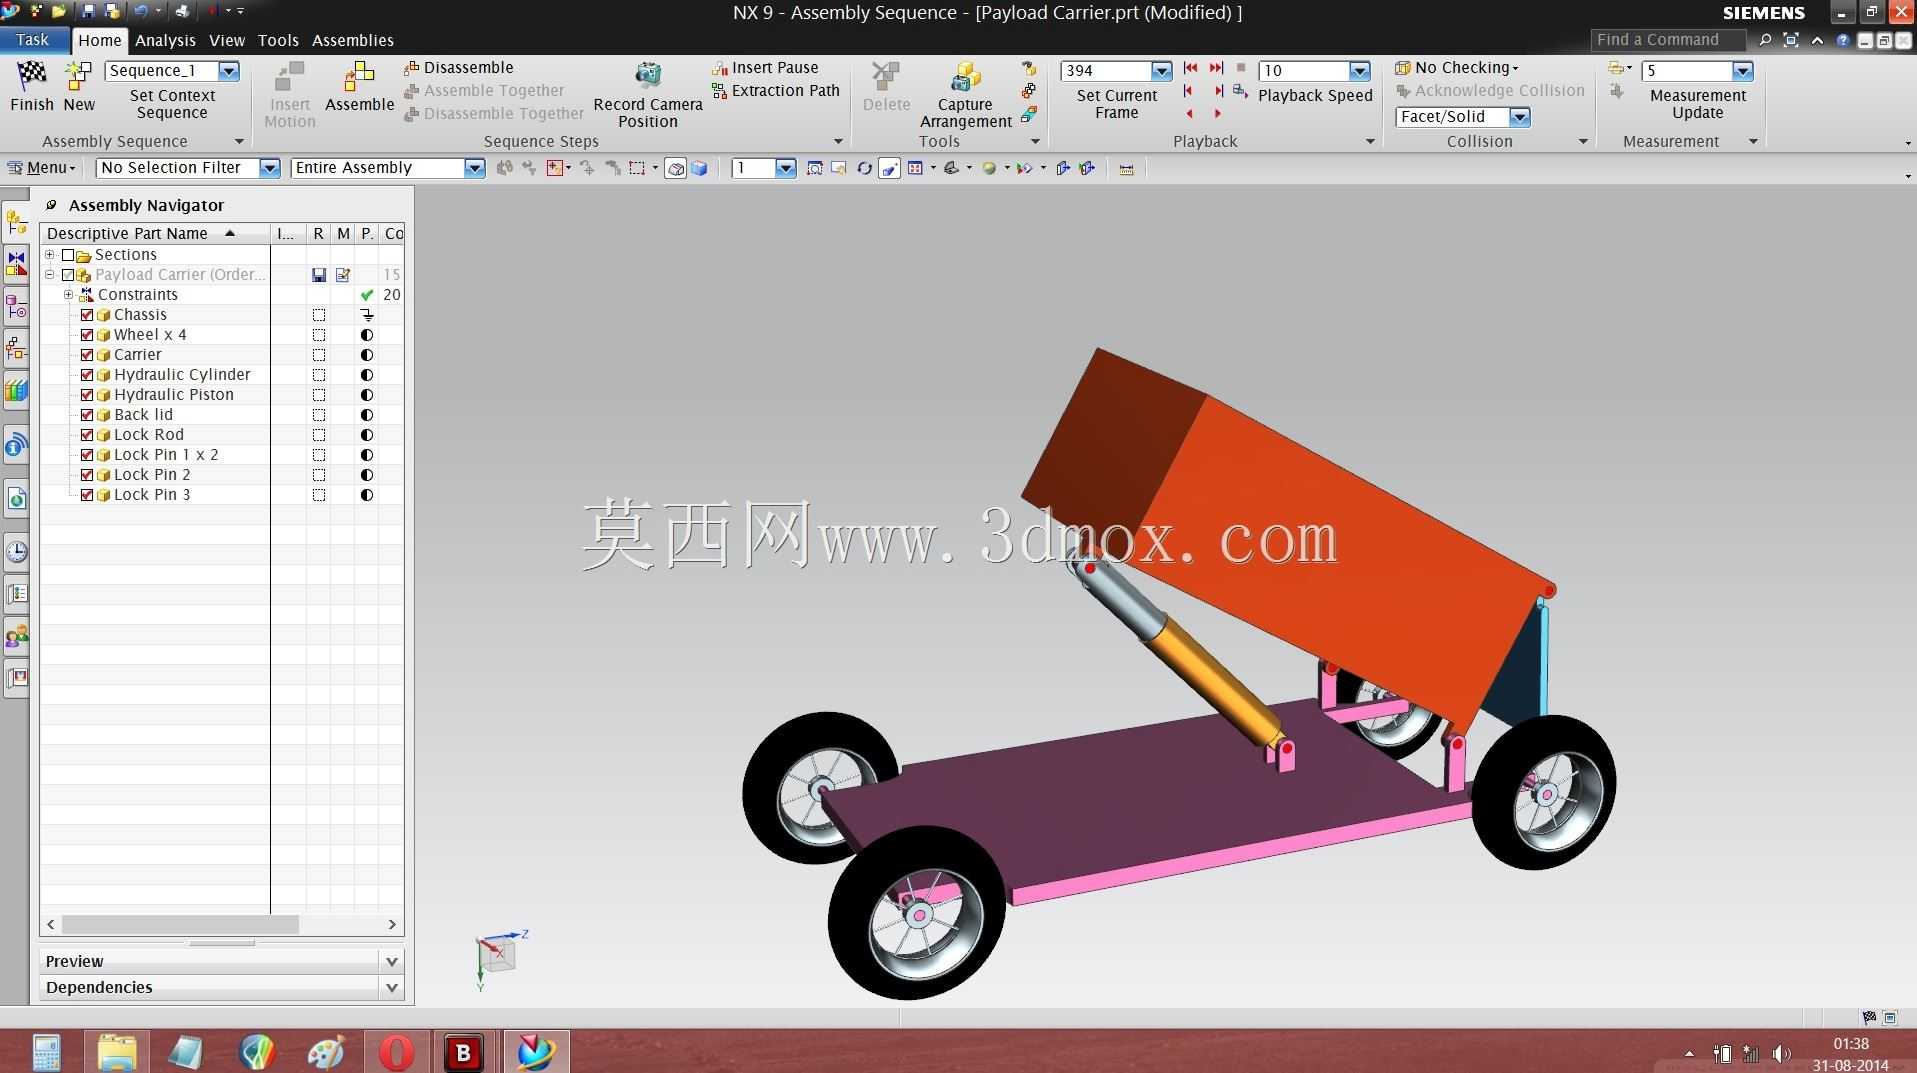Open the Entire Assembly scope dropdown
1917x1073 pixels.
[474, 168]
